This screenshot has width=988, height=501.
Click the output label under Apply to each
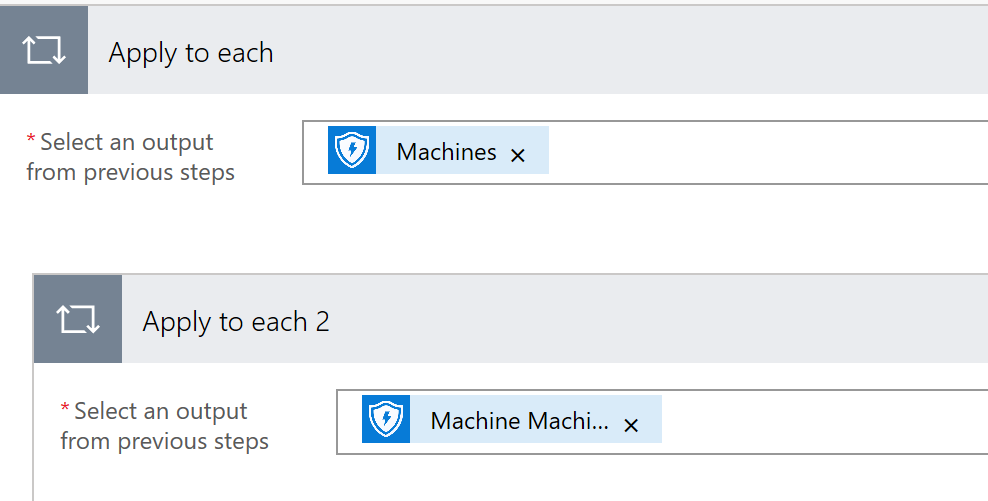130,157
